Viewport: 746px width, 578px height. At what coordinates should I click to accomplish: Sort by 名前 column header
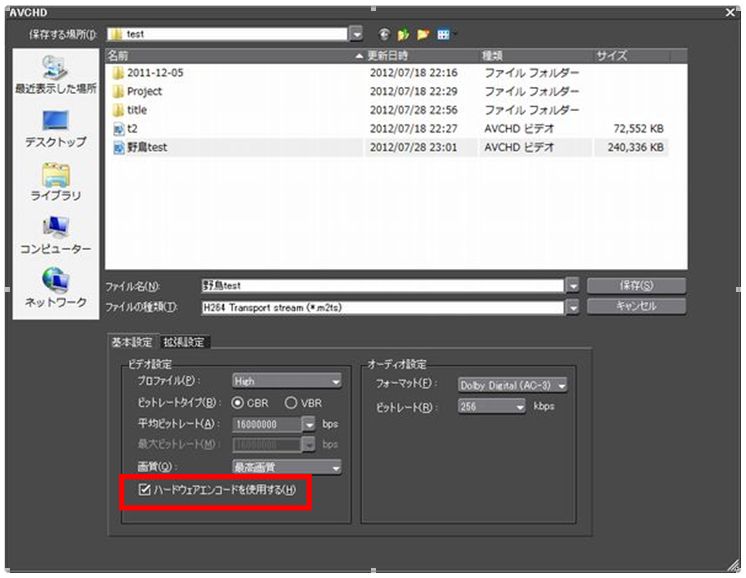(x=236, y=56)
